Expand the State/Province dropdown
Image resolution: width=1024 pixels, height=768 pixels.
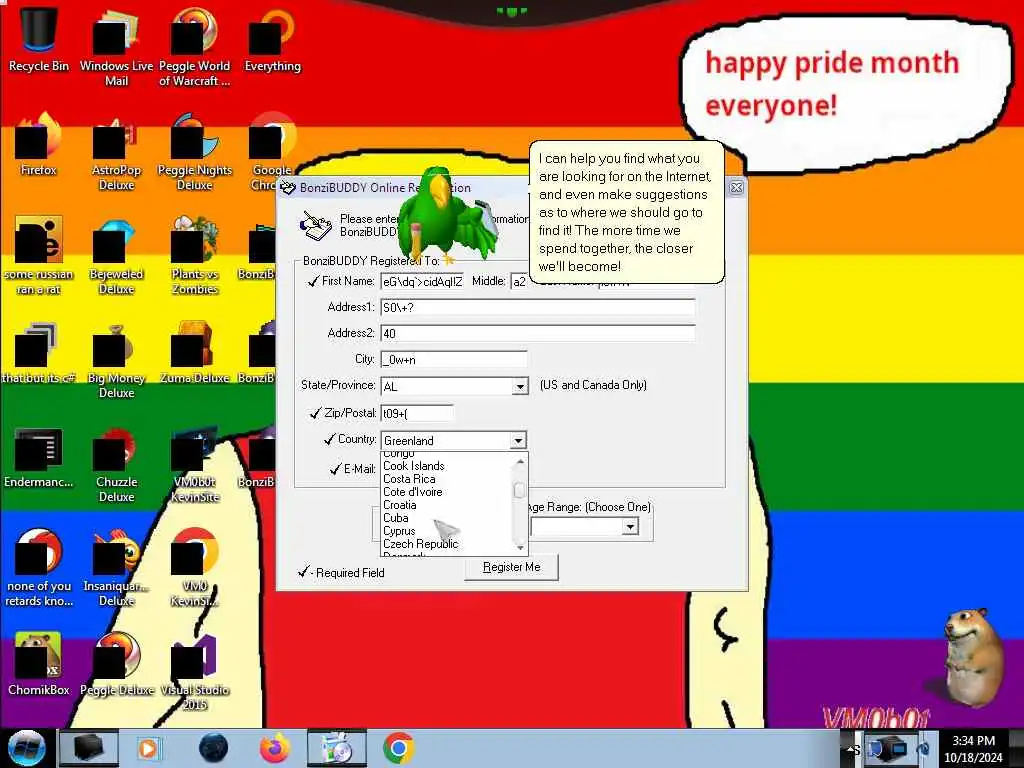coord(520,386)
